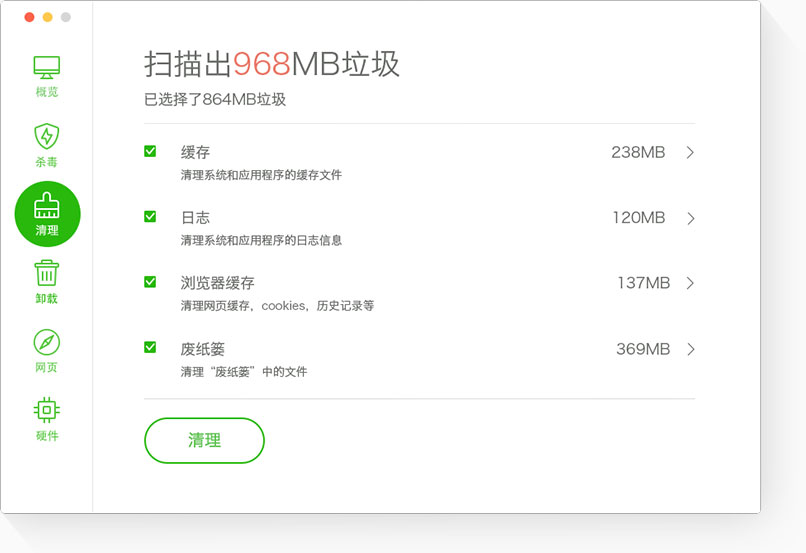The width and height of the screenshot is (806, 553).
Task: Expand the 废纸篓 369MB row chevron
Action: (690, 349)
